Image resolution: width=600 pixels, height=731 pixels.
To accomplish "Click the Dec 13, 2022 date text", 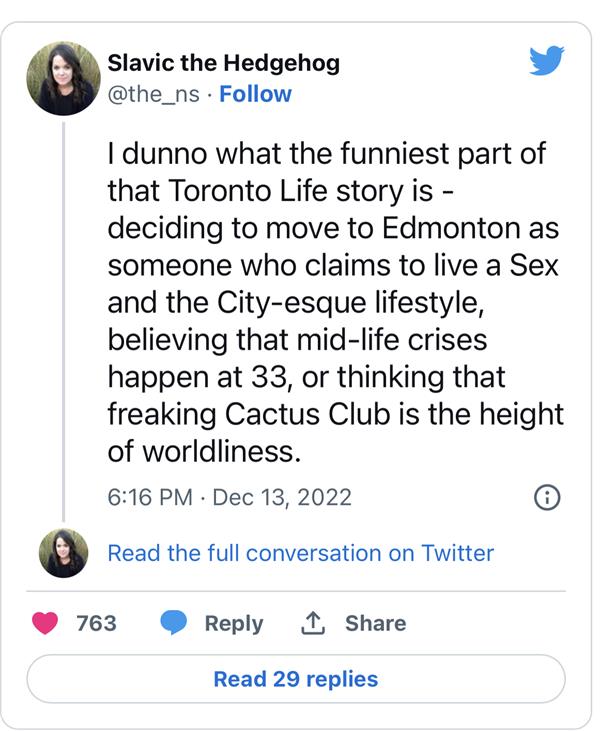I will click(280, 497).
